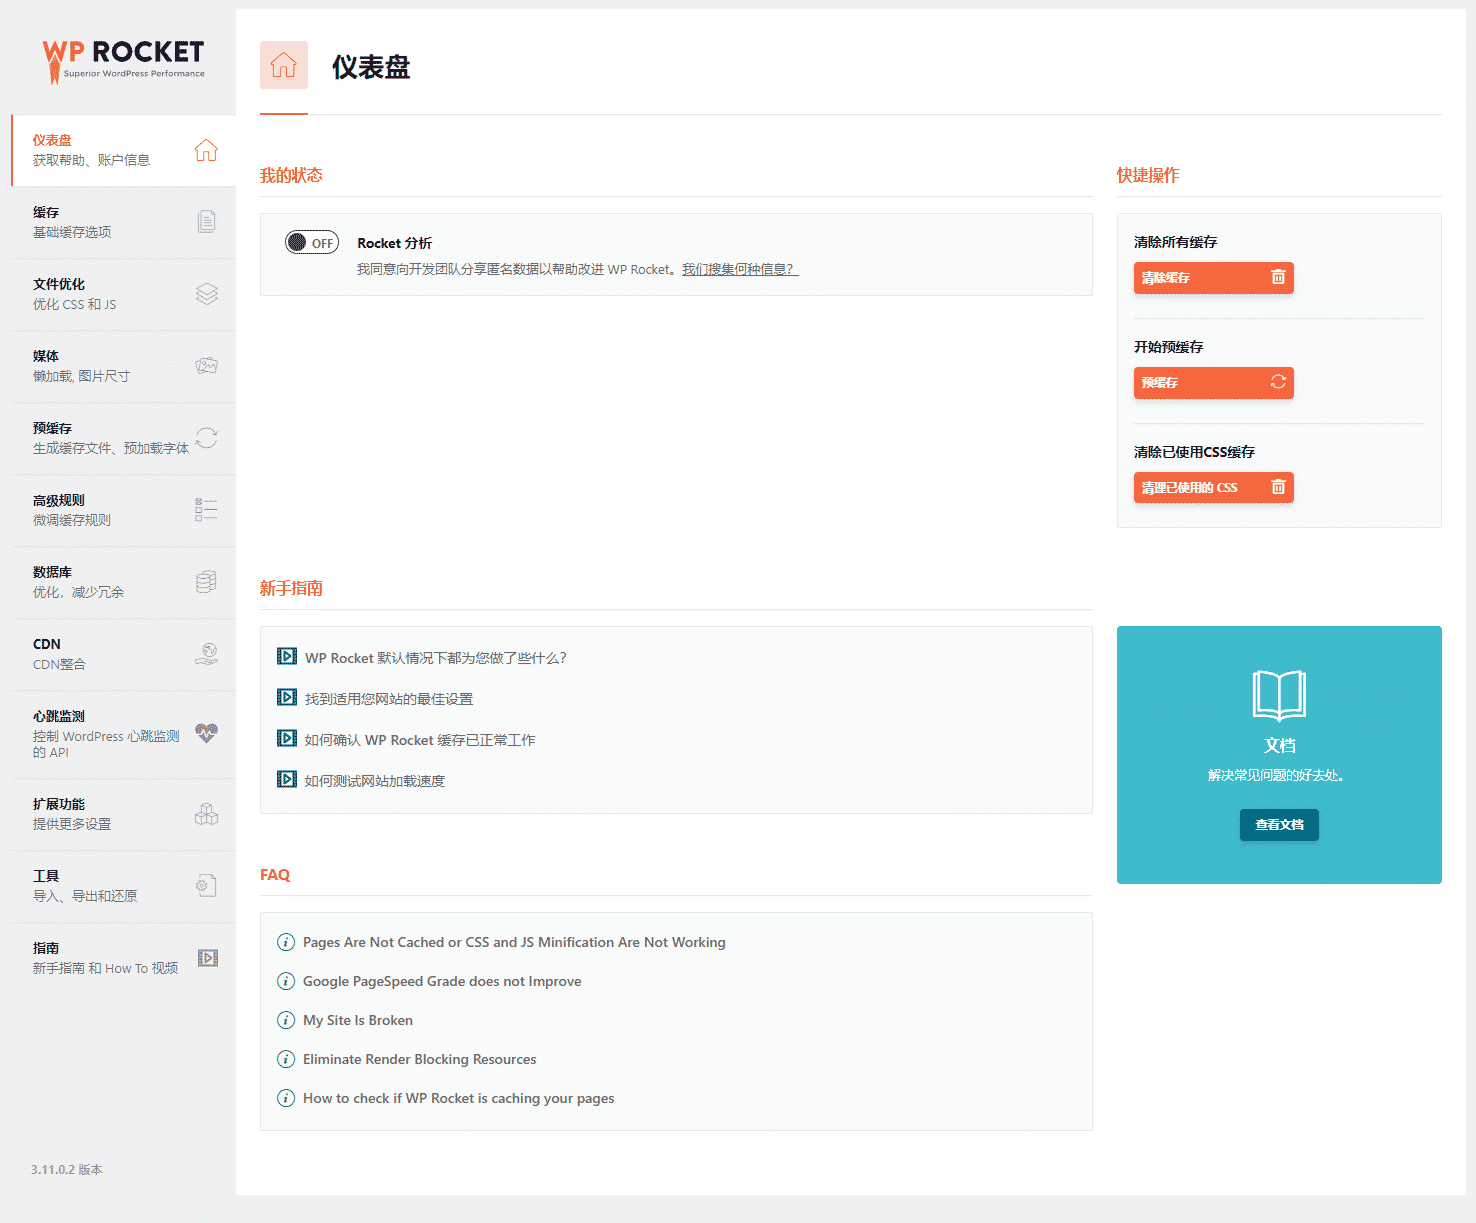This screenshot has width=1476, height=1223.
Task: Click the WP Rocket logo
Action: coord(123,60)
